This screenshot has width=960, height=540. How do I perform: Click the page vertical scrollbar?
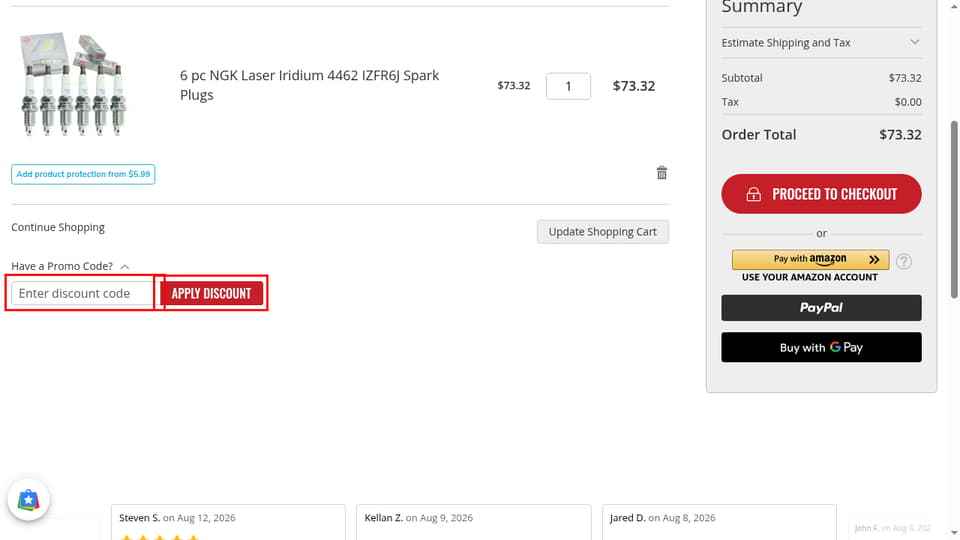coord(953,209)
